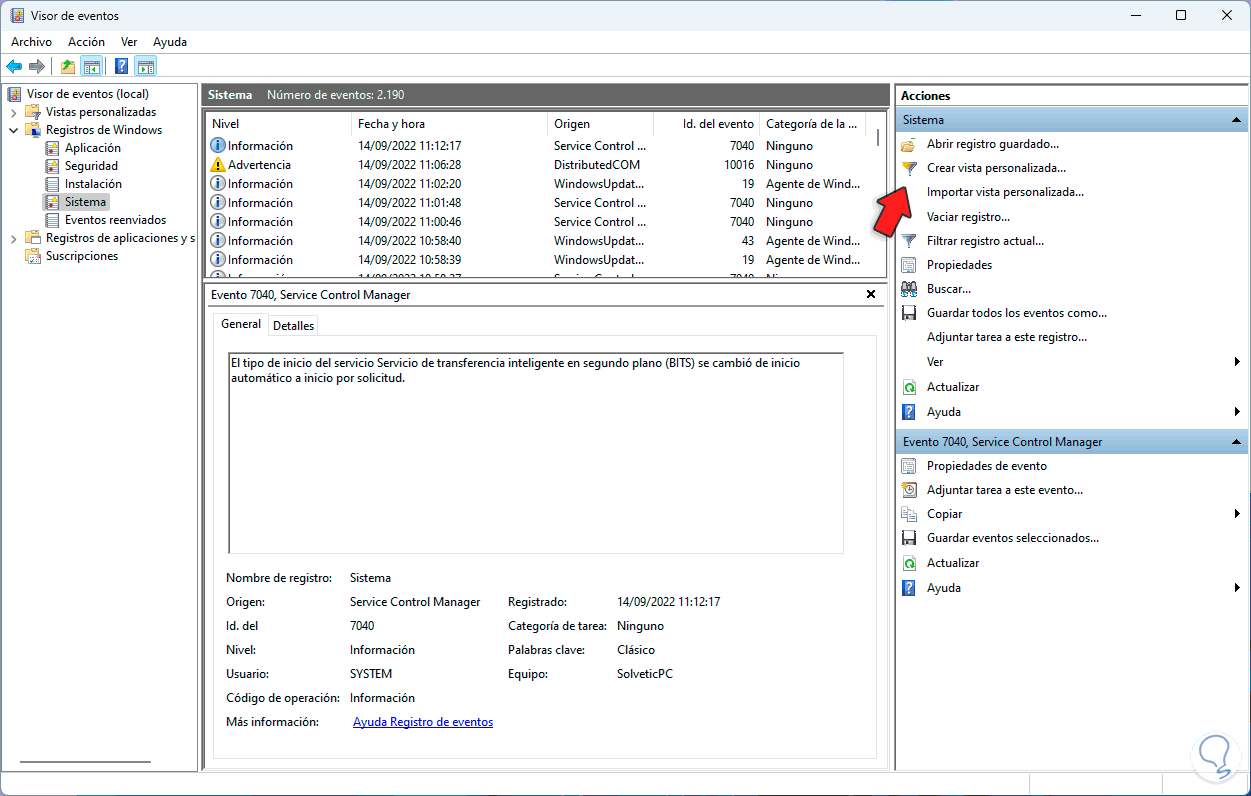Viewport: 1251px width, 796px height.
Task: Open the Ver menu in the menu bar
Action: (x=129, y=42)
